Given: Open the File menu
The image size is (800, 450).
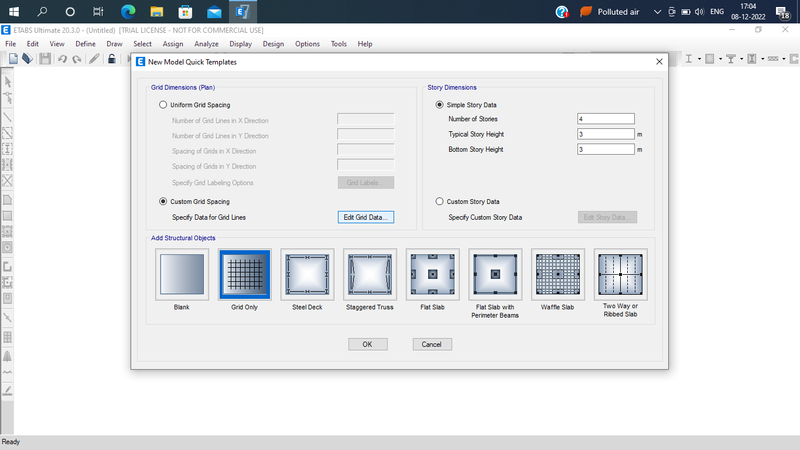Looking at the screenshot, I should (10, 44).
